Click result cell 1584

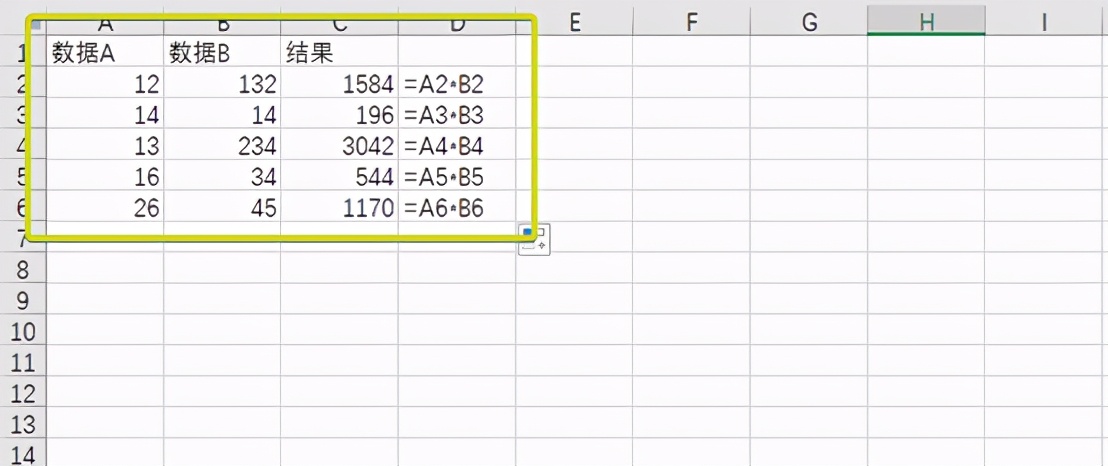coord(339,84)
